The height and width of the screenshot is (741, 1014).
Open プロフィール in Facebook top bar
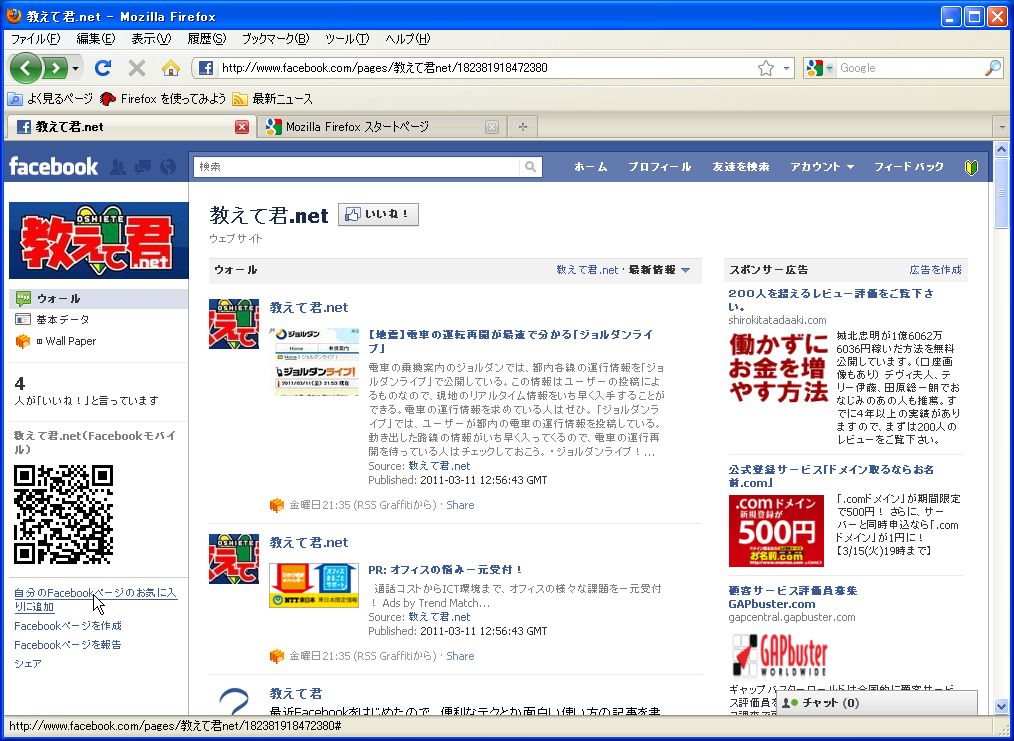tap(659, 167)
